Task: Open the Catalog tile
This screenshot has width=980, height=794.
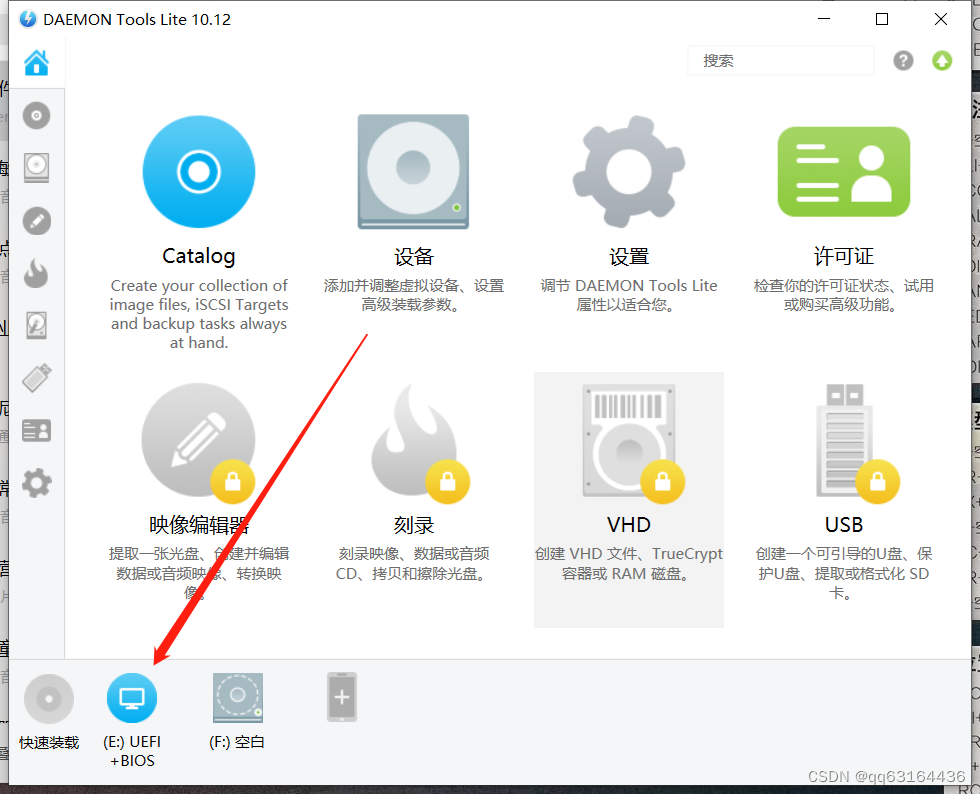Action: pos(199,231)
